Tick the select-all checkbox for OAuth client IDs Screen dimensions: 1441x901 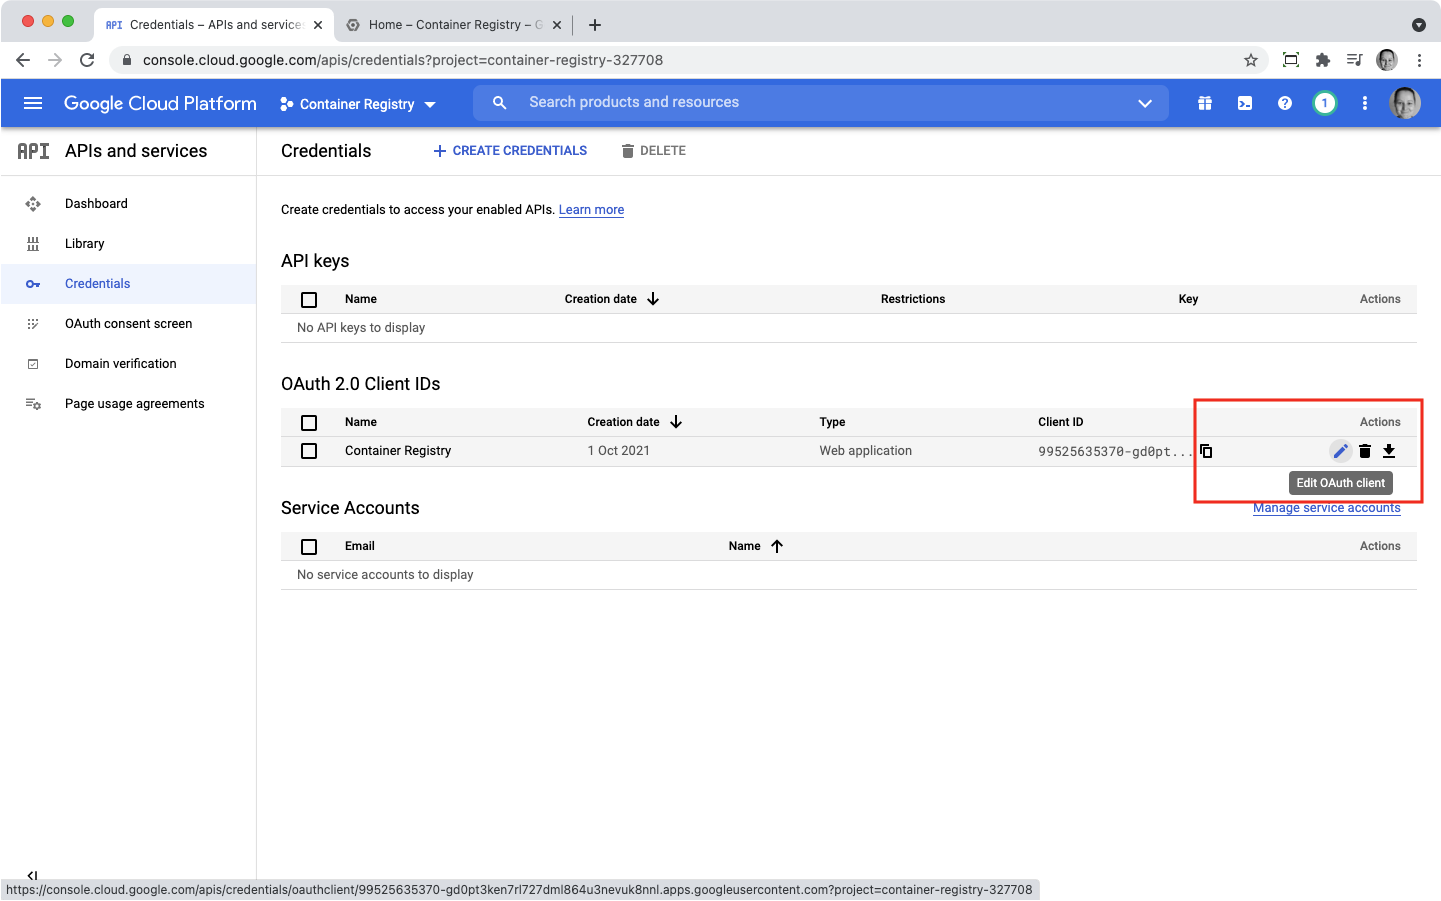click(309, 423)
